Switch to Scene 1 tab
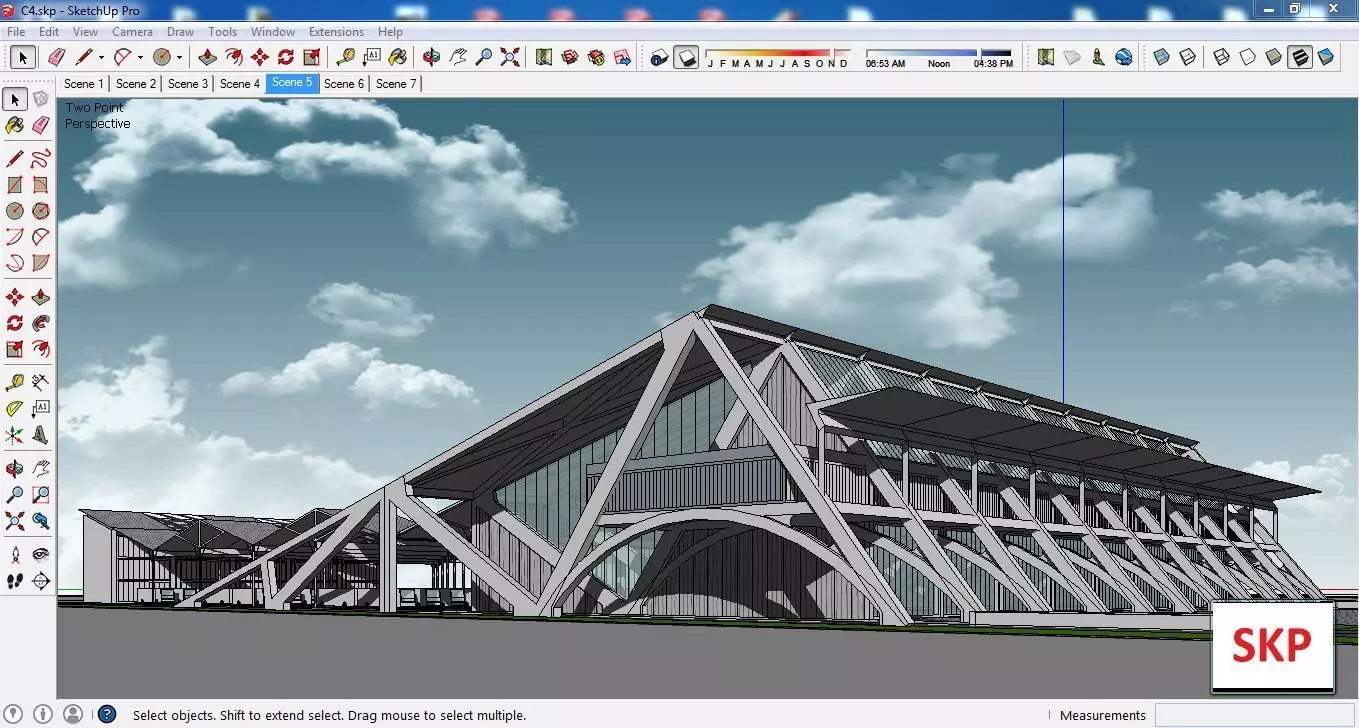Image resolution: width=1359 pixels, height=728 pixels. pyautogui.click(x=84, y=84)
